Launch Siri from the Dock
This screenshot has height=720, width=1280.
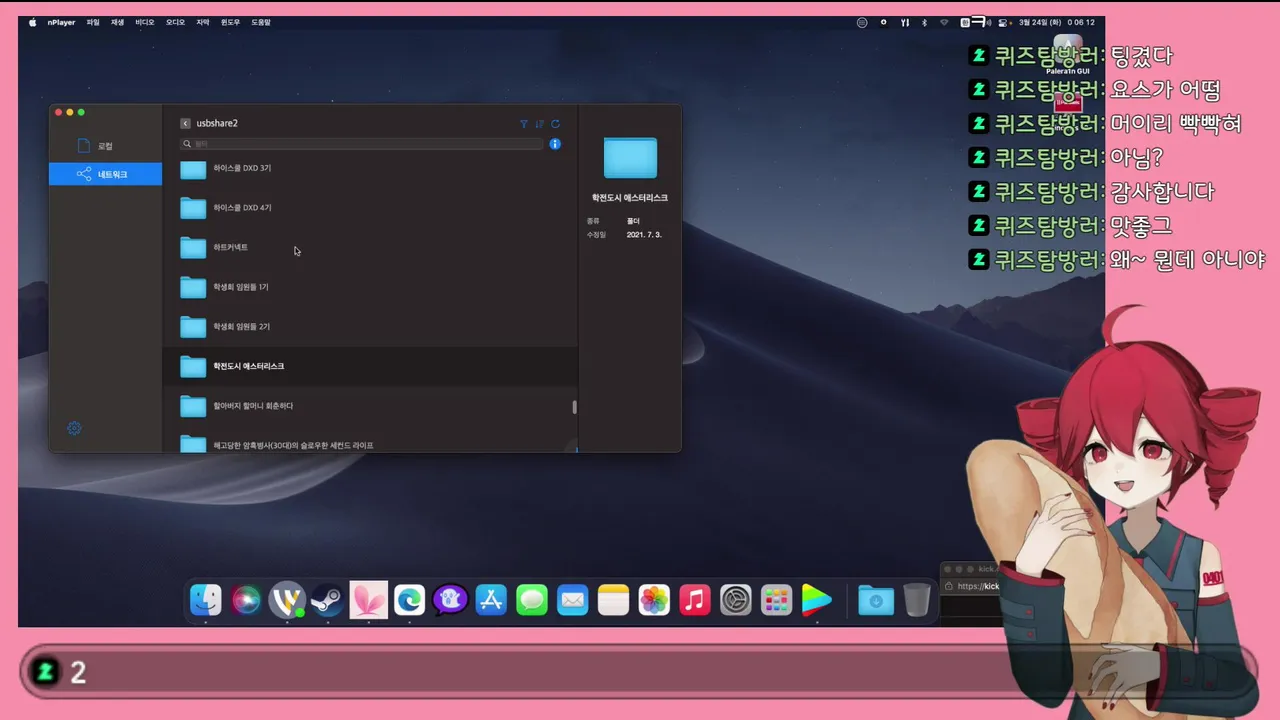click(246, 599)
